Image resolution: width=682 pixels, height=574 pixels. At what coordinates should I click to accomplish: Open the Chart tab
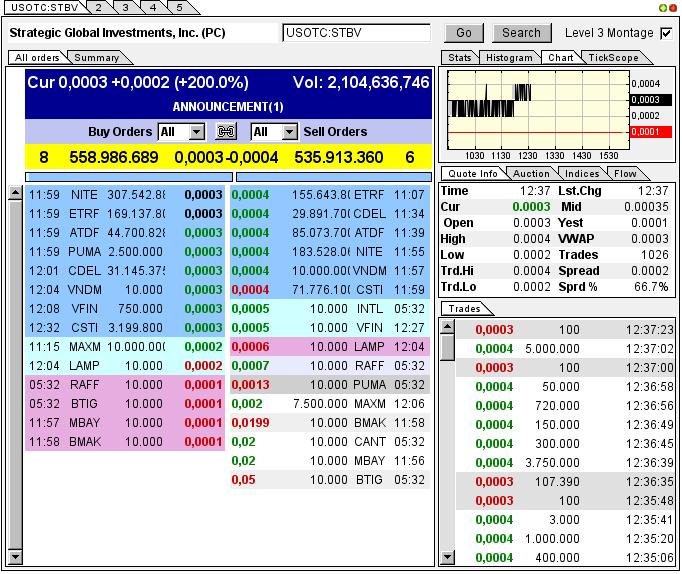(x=561, y=58)
